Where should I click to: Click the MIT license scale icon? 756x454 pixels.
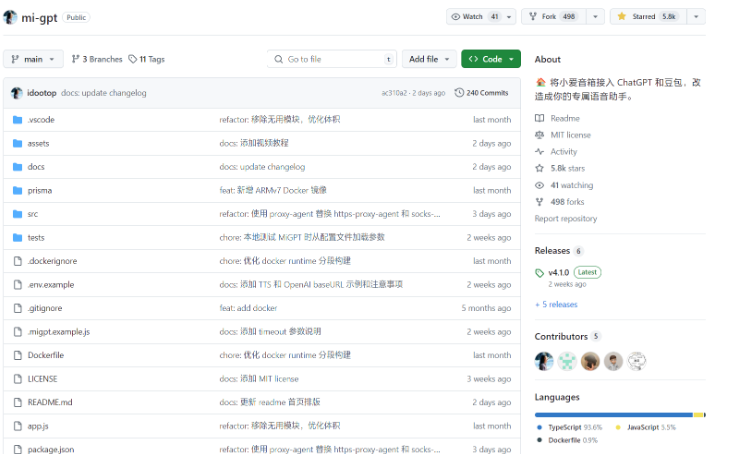click(540, 135)
